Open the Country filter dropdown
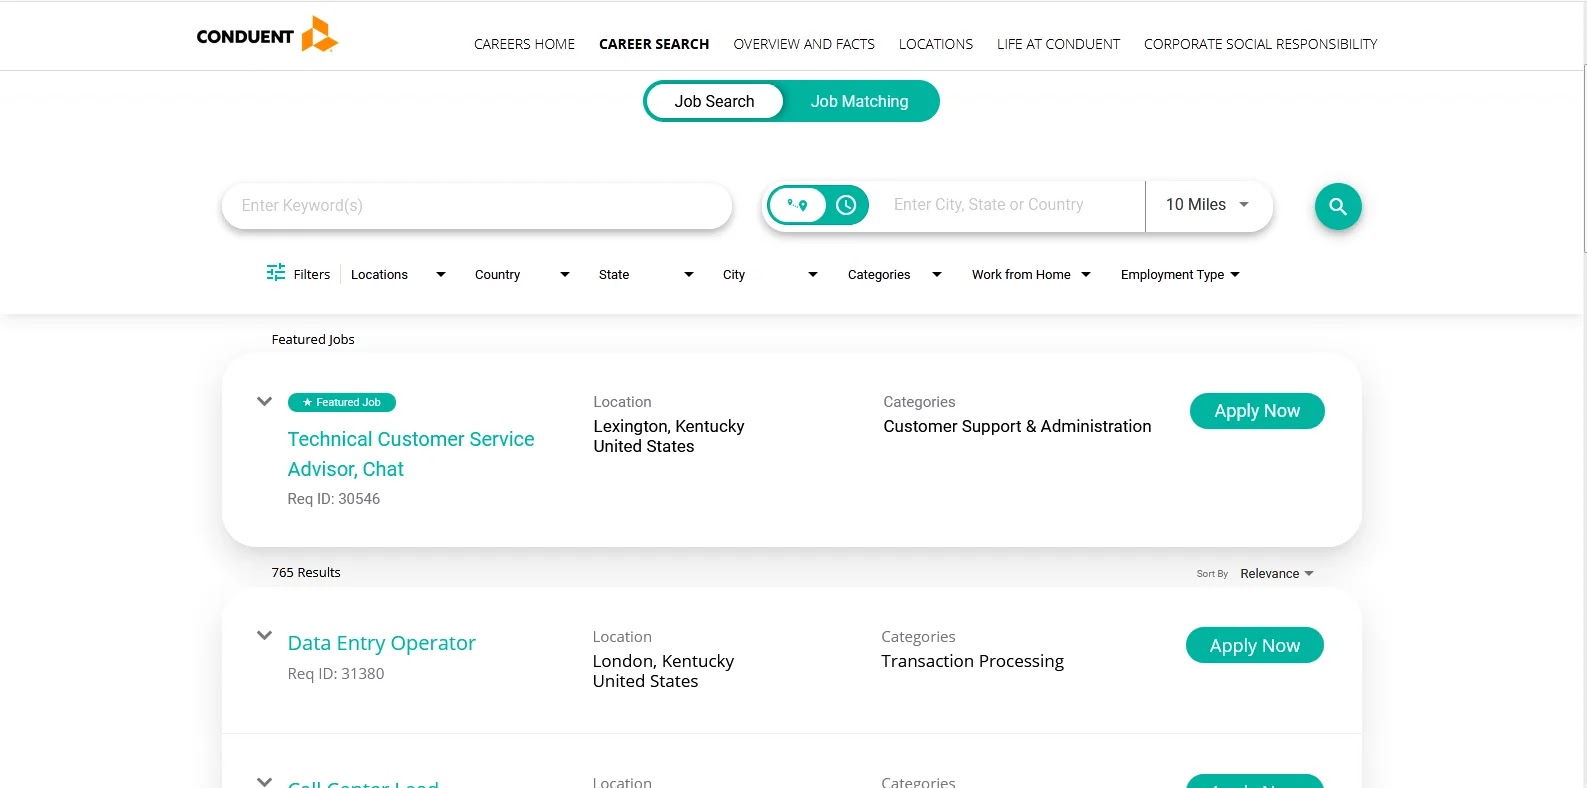The height and width of the screenshot is (788, 1587). (522, 275)
